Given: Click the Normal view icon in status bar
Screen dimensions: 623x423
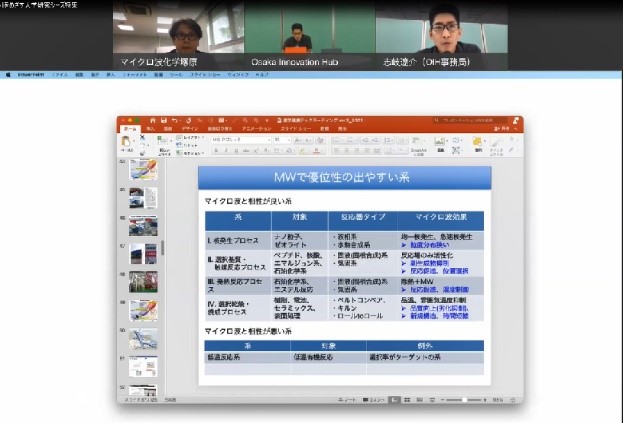Looking at the screenshot, I should [x=396, y=399].
